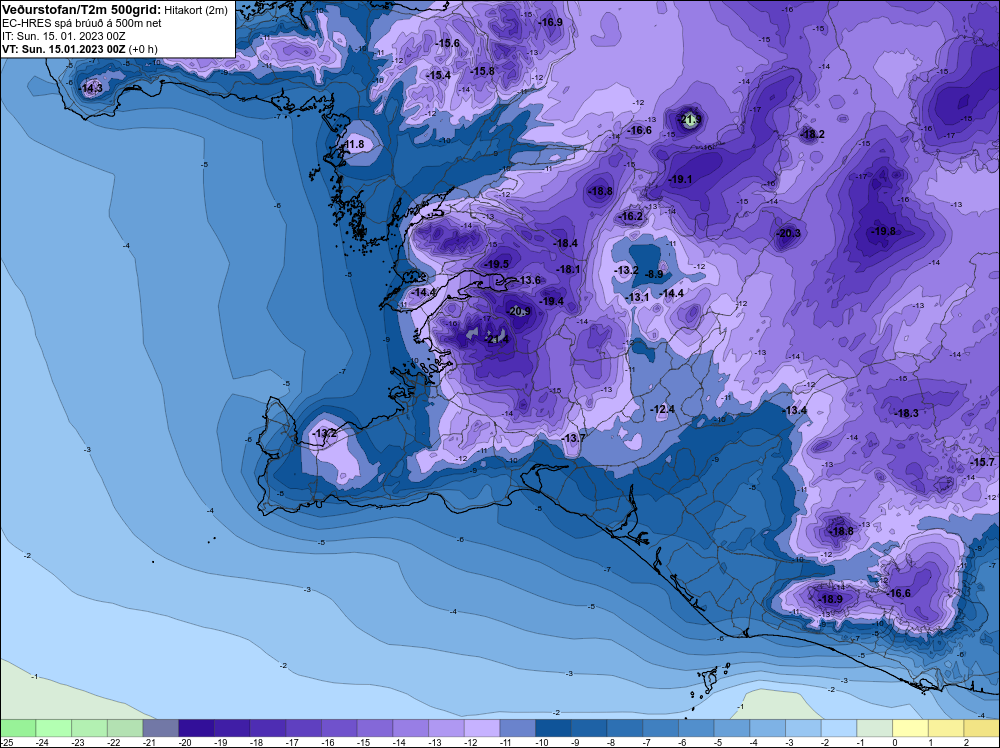
Task: Click the -8.9 temperature value
Action: coord(654,275)
